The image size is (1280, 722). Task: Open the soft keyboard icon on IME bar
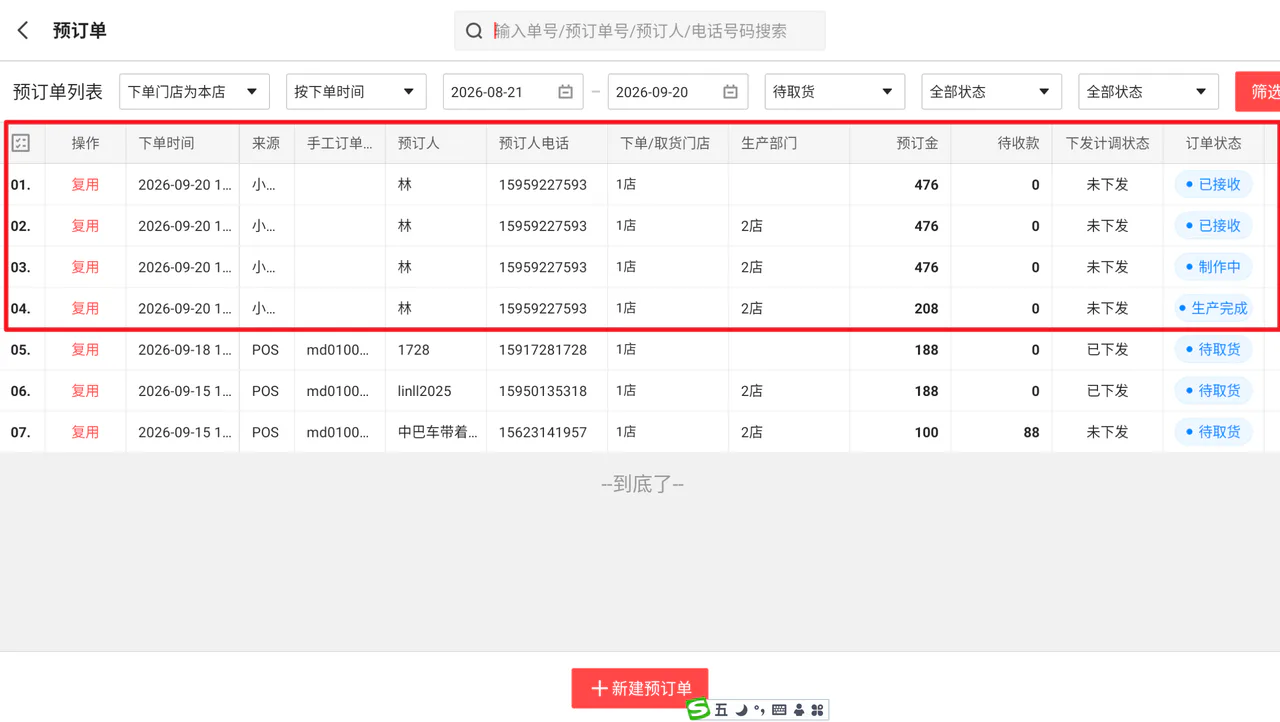(780, 710)
